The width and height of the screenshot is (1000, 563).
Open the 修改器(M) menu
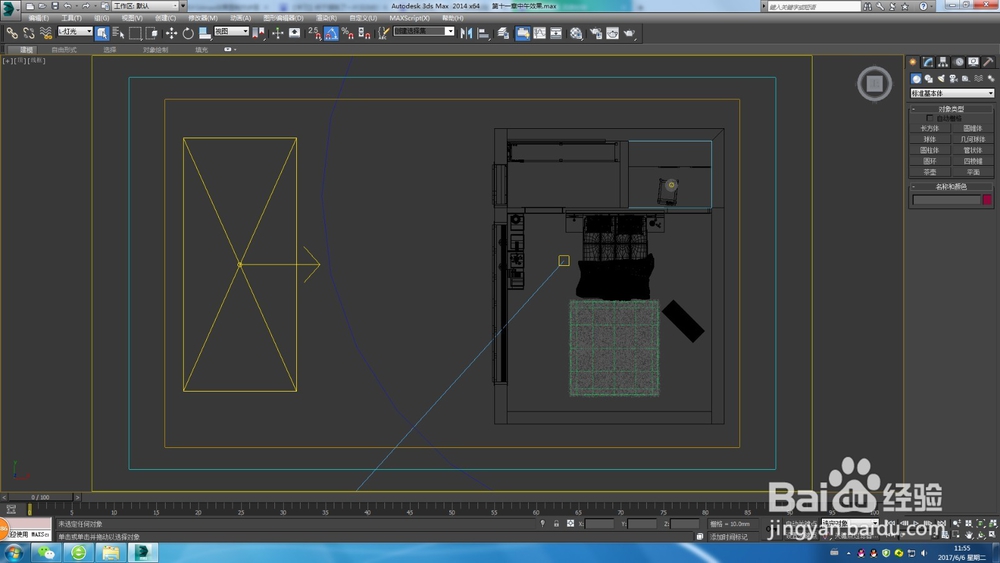203,18
